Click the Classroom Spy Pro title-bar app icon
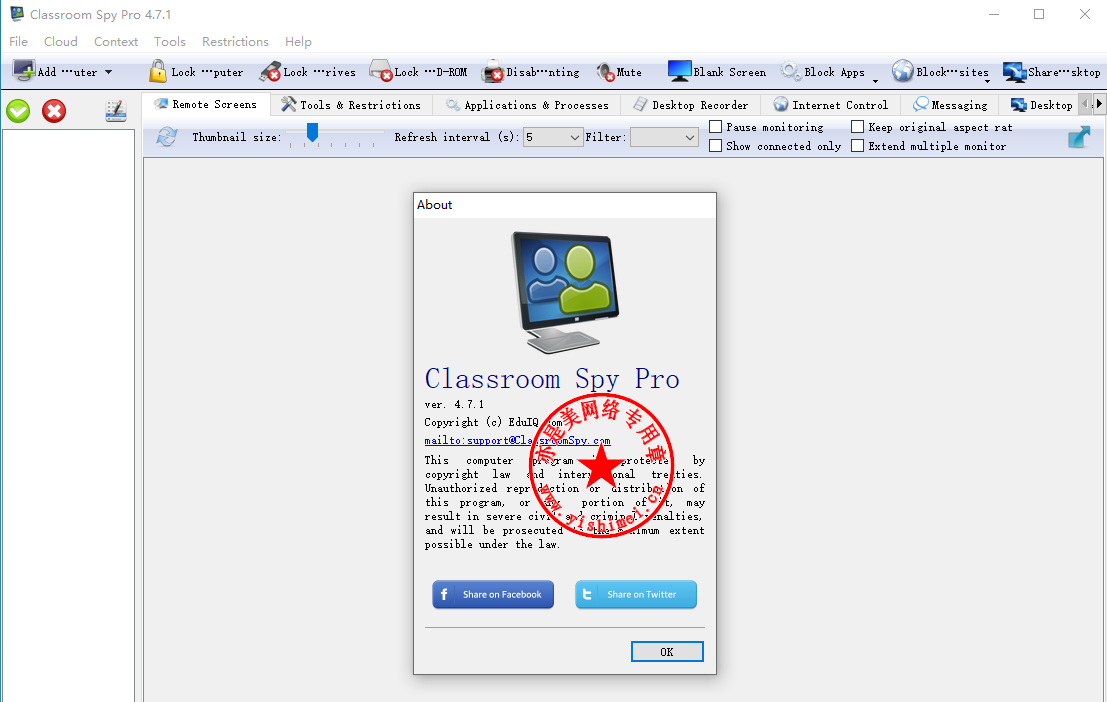Viewport: 1107px width, 702px height. click(17, 13)
